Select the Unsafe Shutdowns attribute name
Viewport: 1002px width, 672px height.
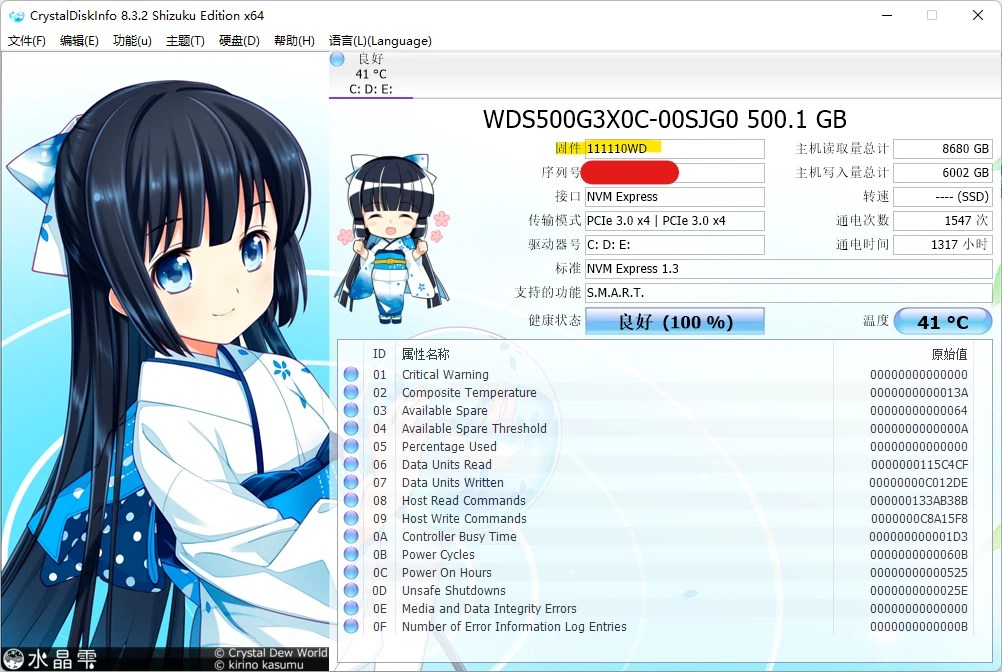pos(453,590)
